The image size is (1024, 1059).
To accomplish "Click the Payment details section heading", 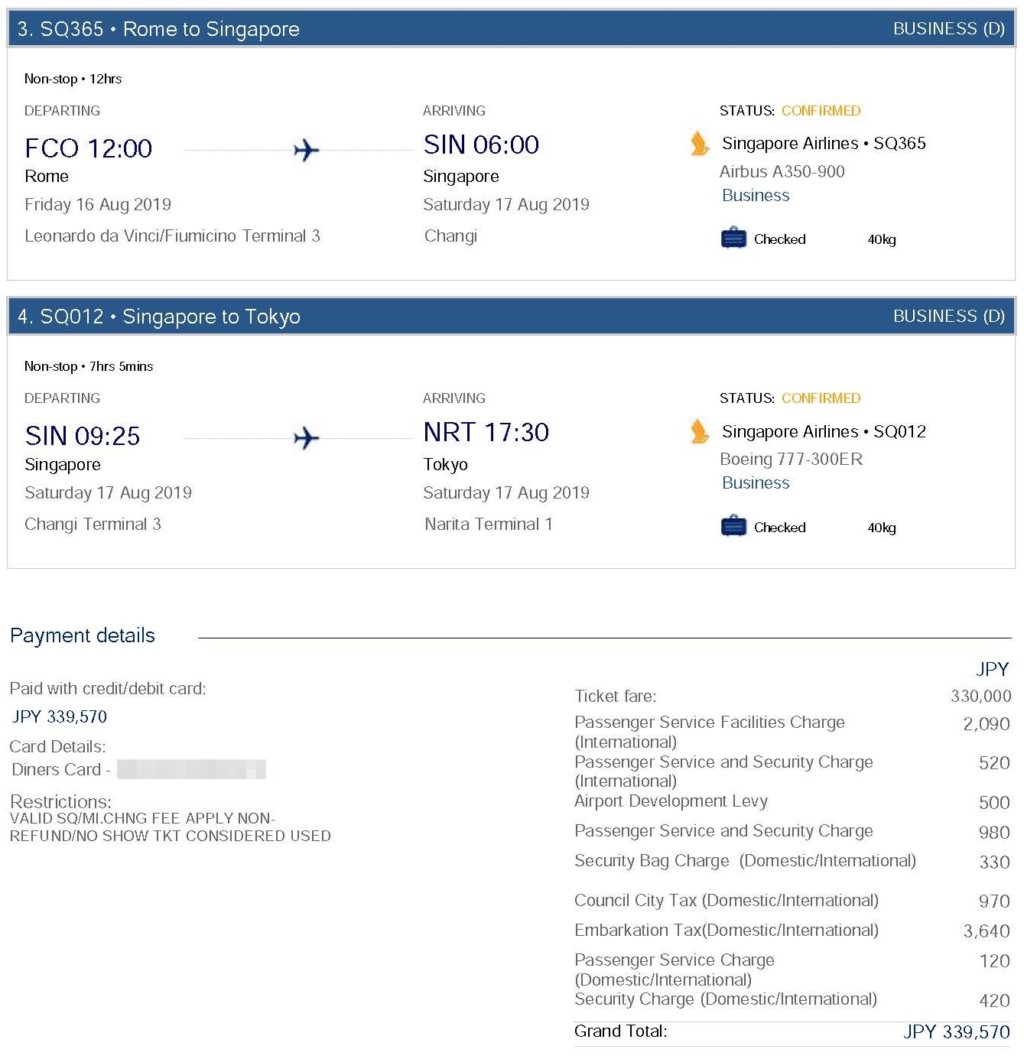I will 82,636.
